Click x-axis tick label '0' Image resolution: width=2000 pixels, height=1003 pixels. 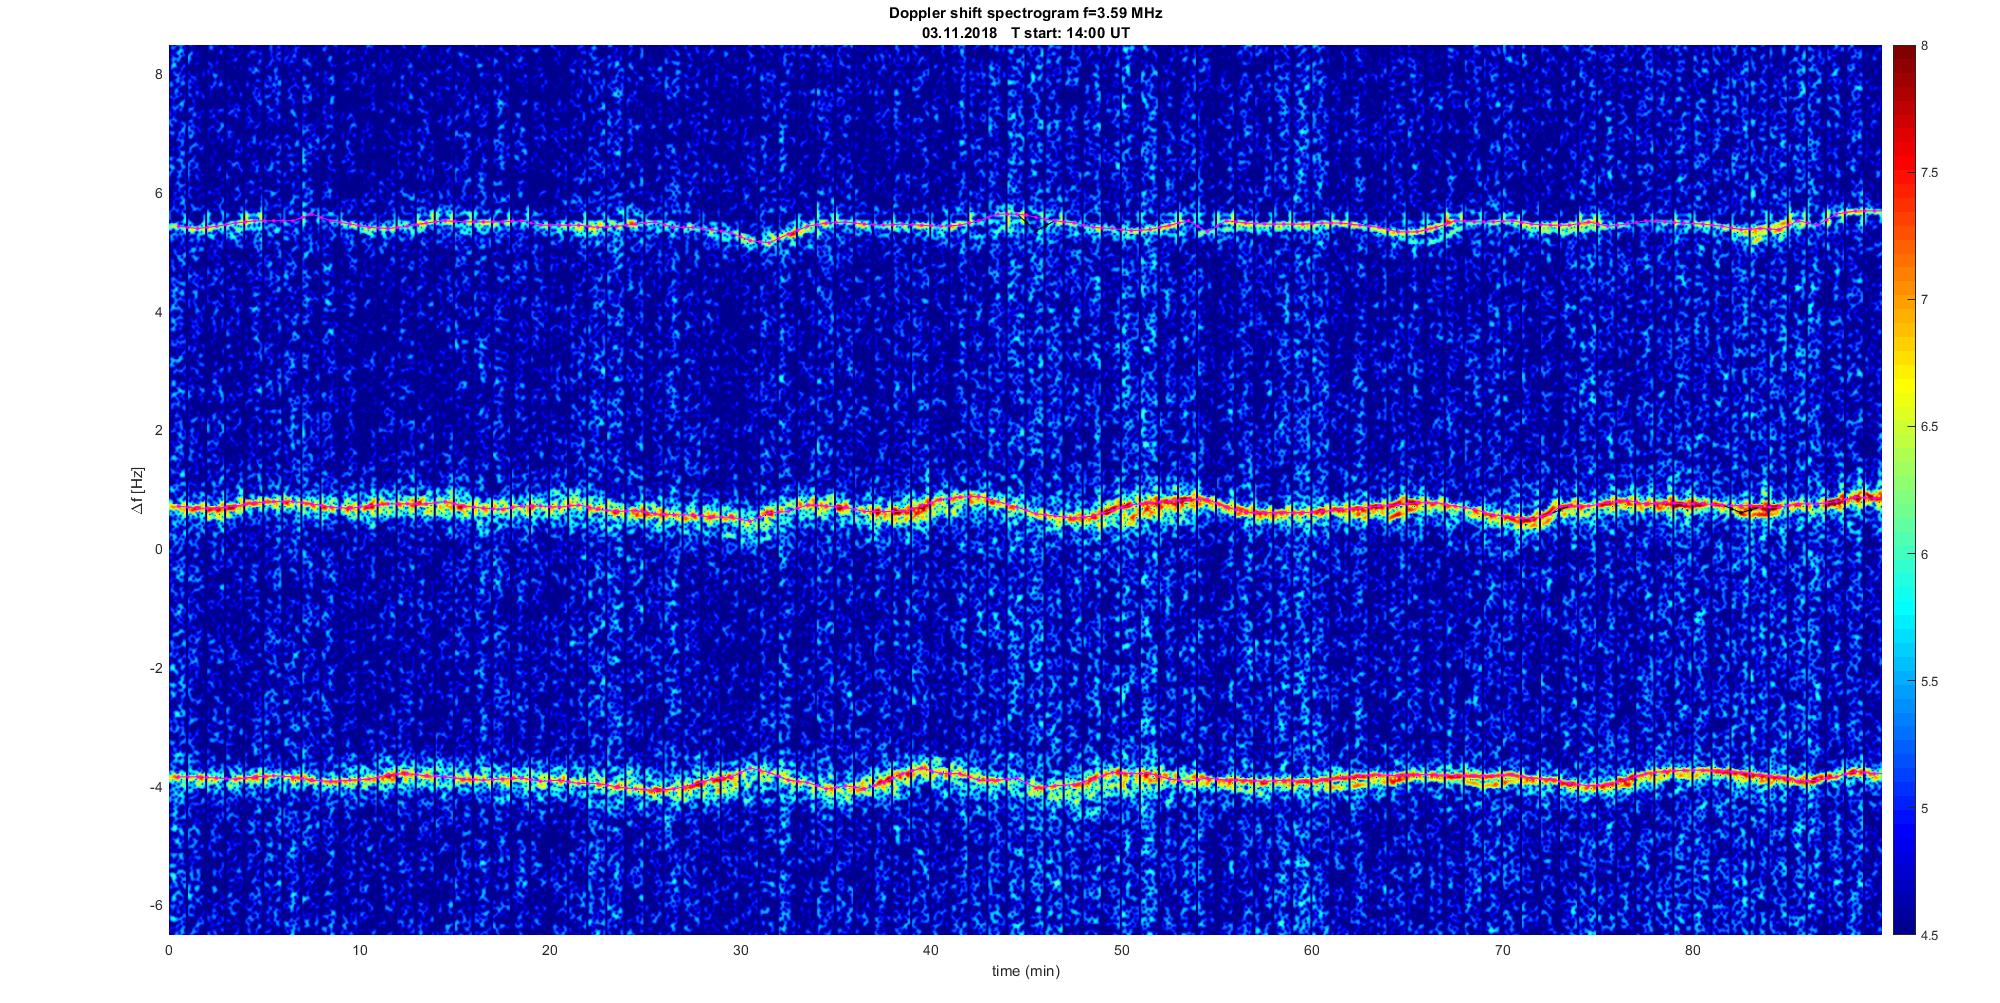pyautogui.click(x=169, y=950)
